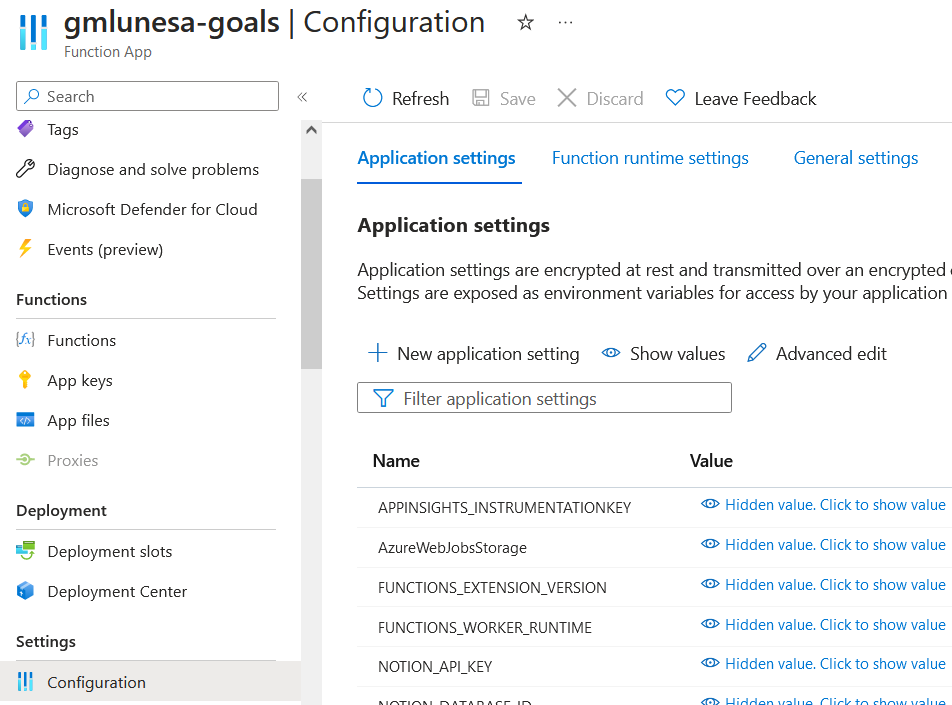Select the Deployment Center cube icon

coord(26,591)
